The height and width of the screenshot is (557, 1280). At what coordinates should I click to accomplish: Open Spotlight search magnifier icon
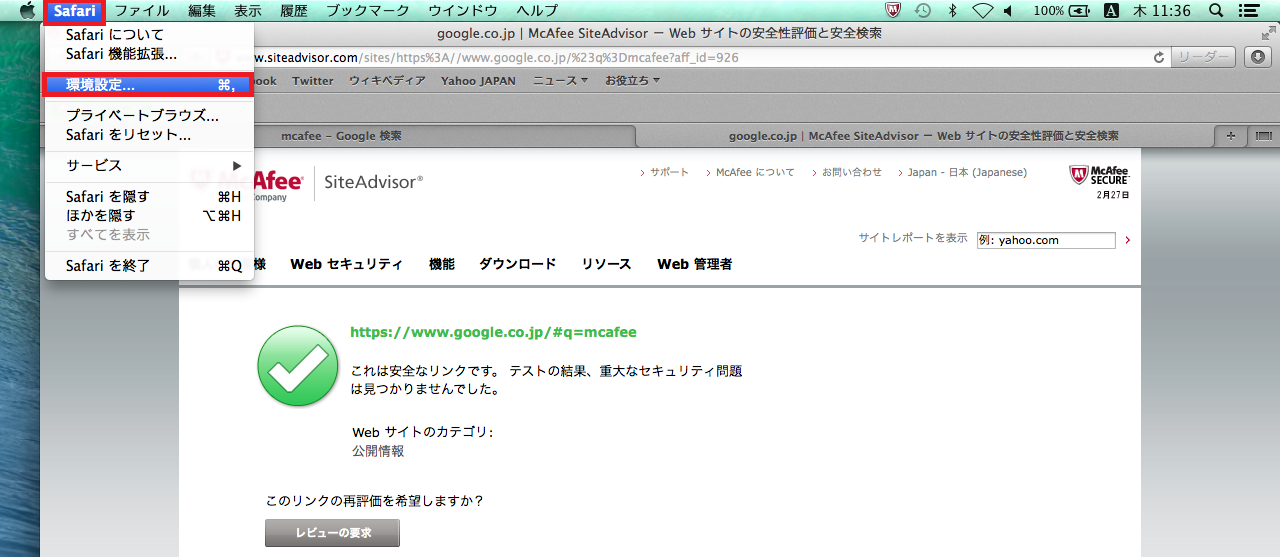[1215, 11]
